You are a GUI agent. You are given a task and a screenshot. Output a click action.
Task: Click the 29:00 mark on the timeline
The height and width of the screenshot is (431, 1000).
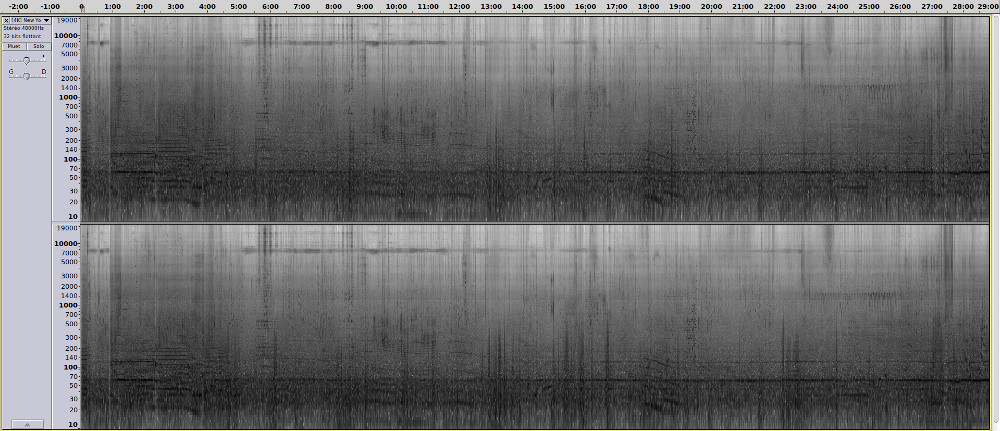990,6
